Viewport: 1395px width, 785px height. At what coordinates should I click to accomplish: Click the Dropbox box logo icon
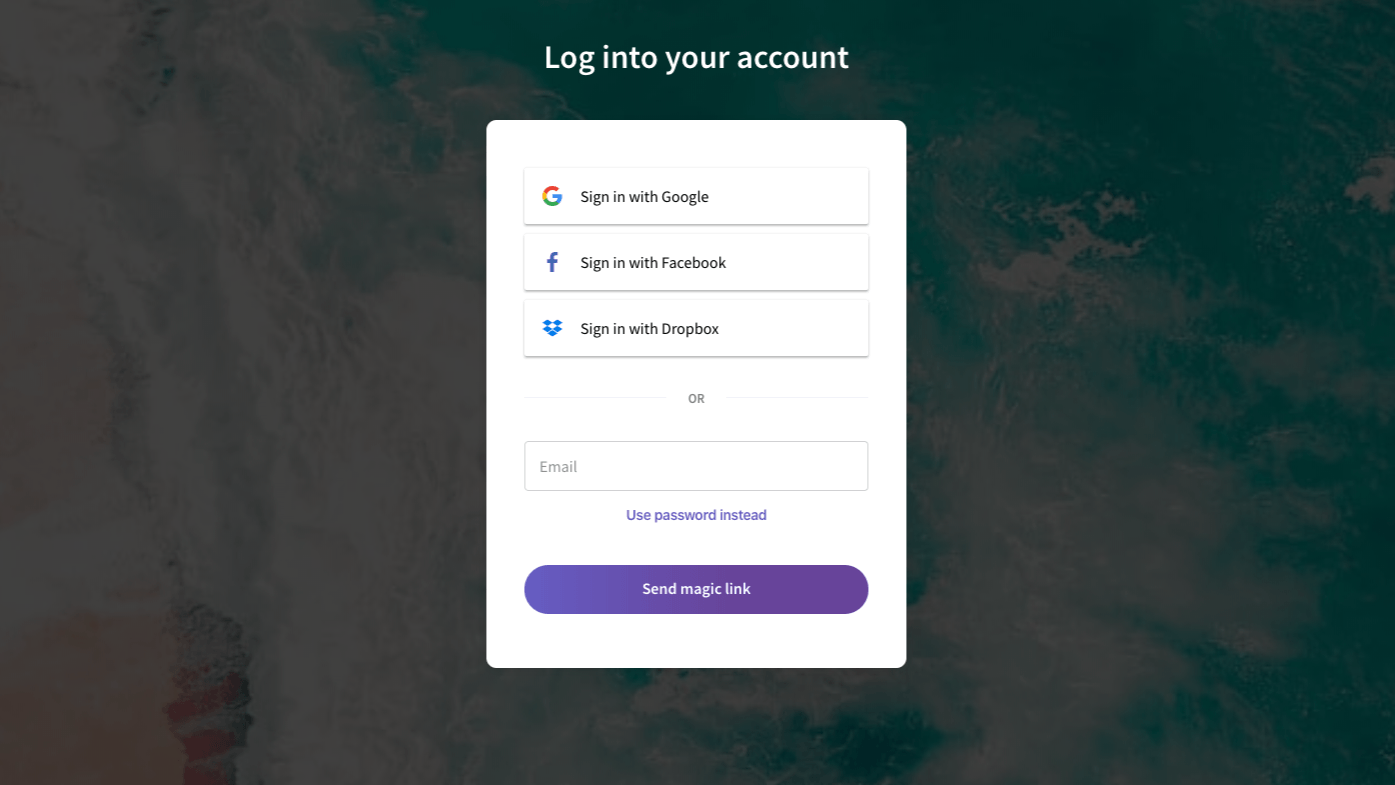552,328
